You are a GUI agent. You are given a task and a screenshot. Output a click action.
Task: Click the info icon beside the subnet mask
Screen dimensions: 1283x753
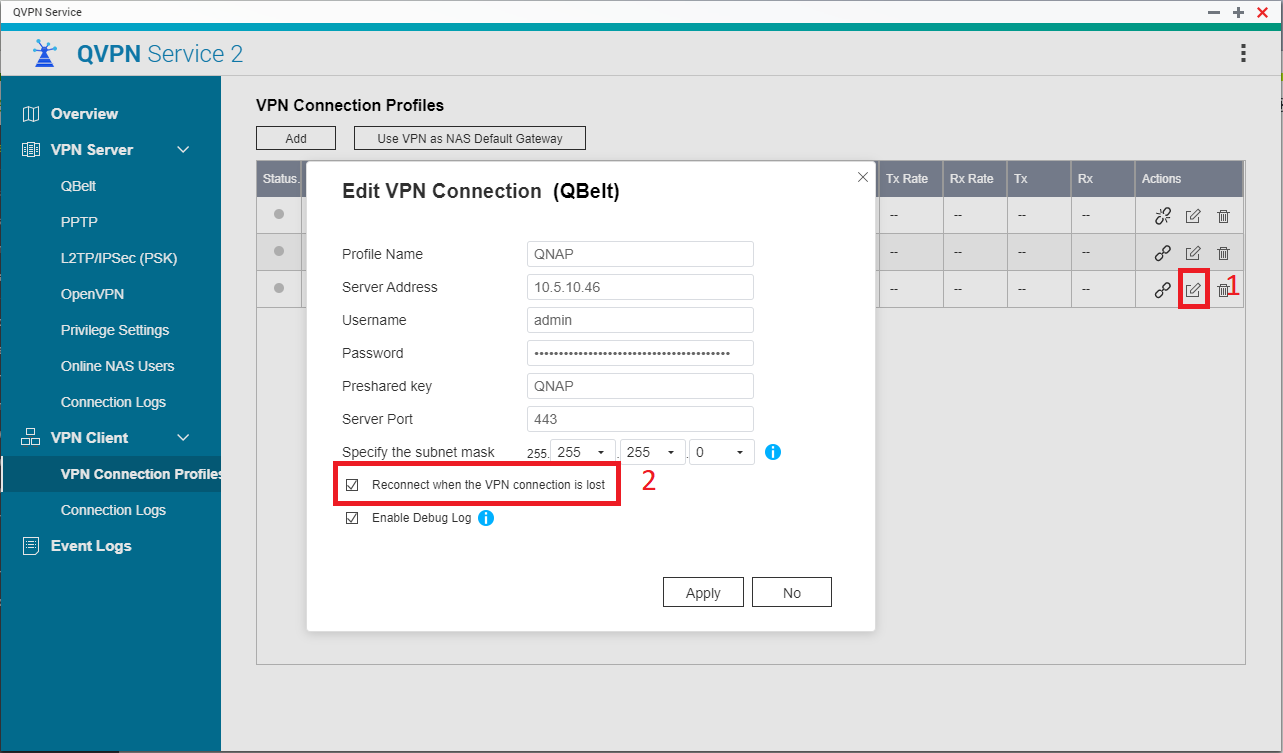click(x=772, y=451)
